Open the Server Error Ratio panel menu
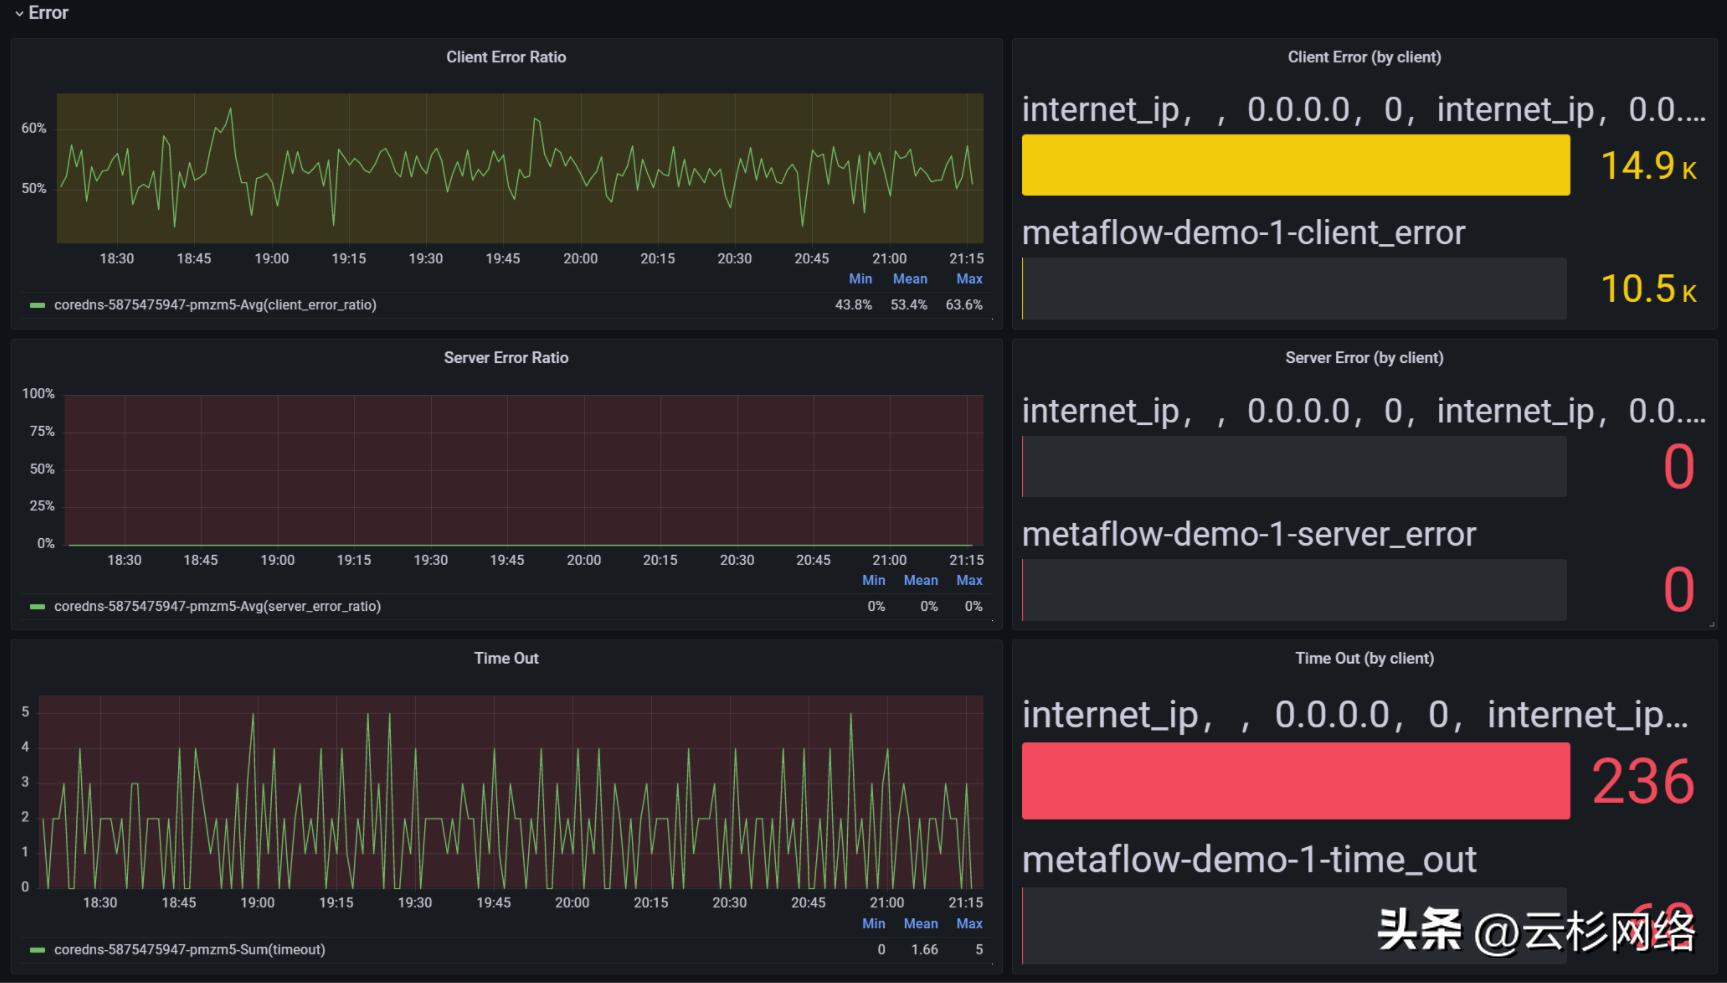Viewport: 1727px width, 983px height. [506, 357]
